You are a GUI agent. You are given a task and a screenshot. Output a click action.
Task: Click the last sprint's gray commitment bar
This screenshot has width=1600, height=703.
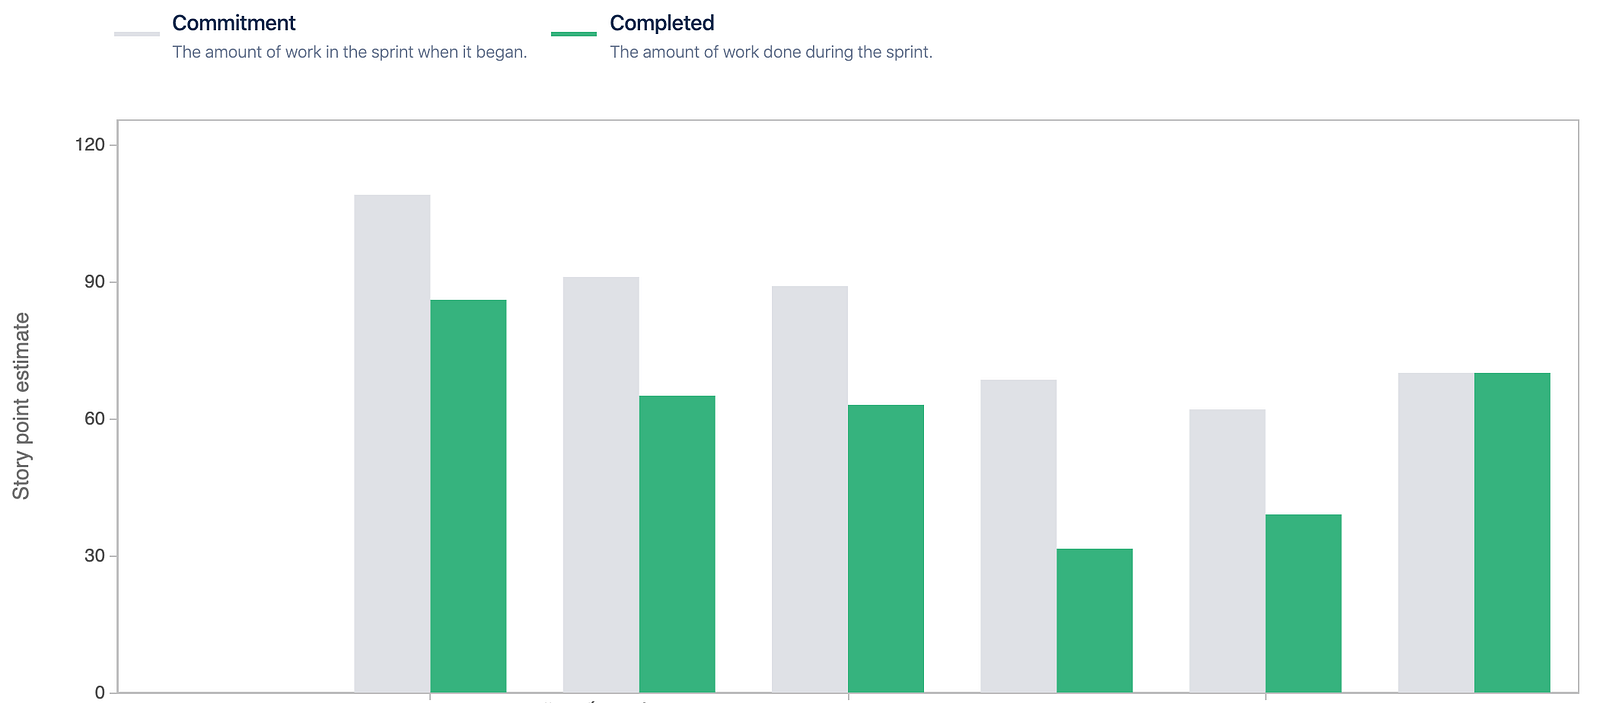(x=1436, y=533)
